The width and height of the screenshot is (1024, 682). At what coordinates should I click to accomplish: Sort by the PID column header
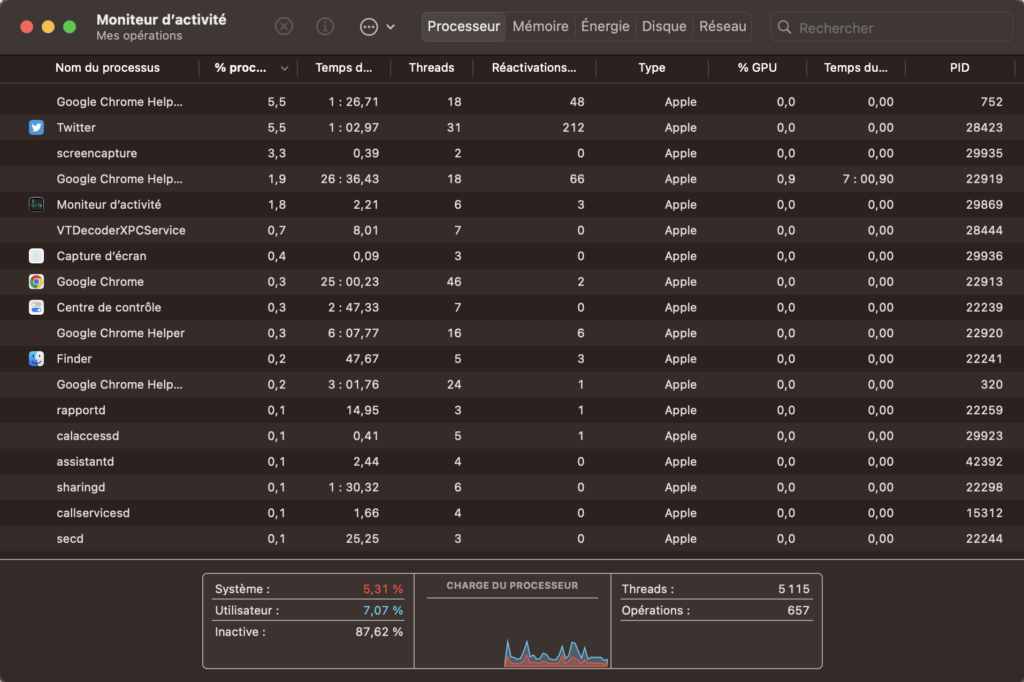tap(959, 67)
